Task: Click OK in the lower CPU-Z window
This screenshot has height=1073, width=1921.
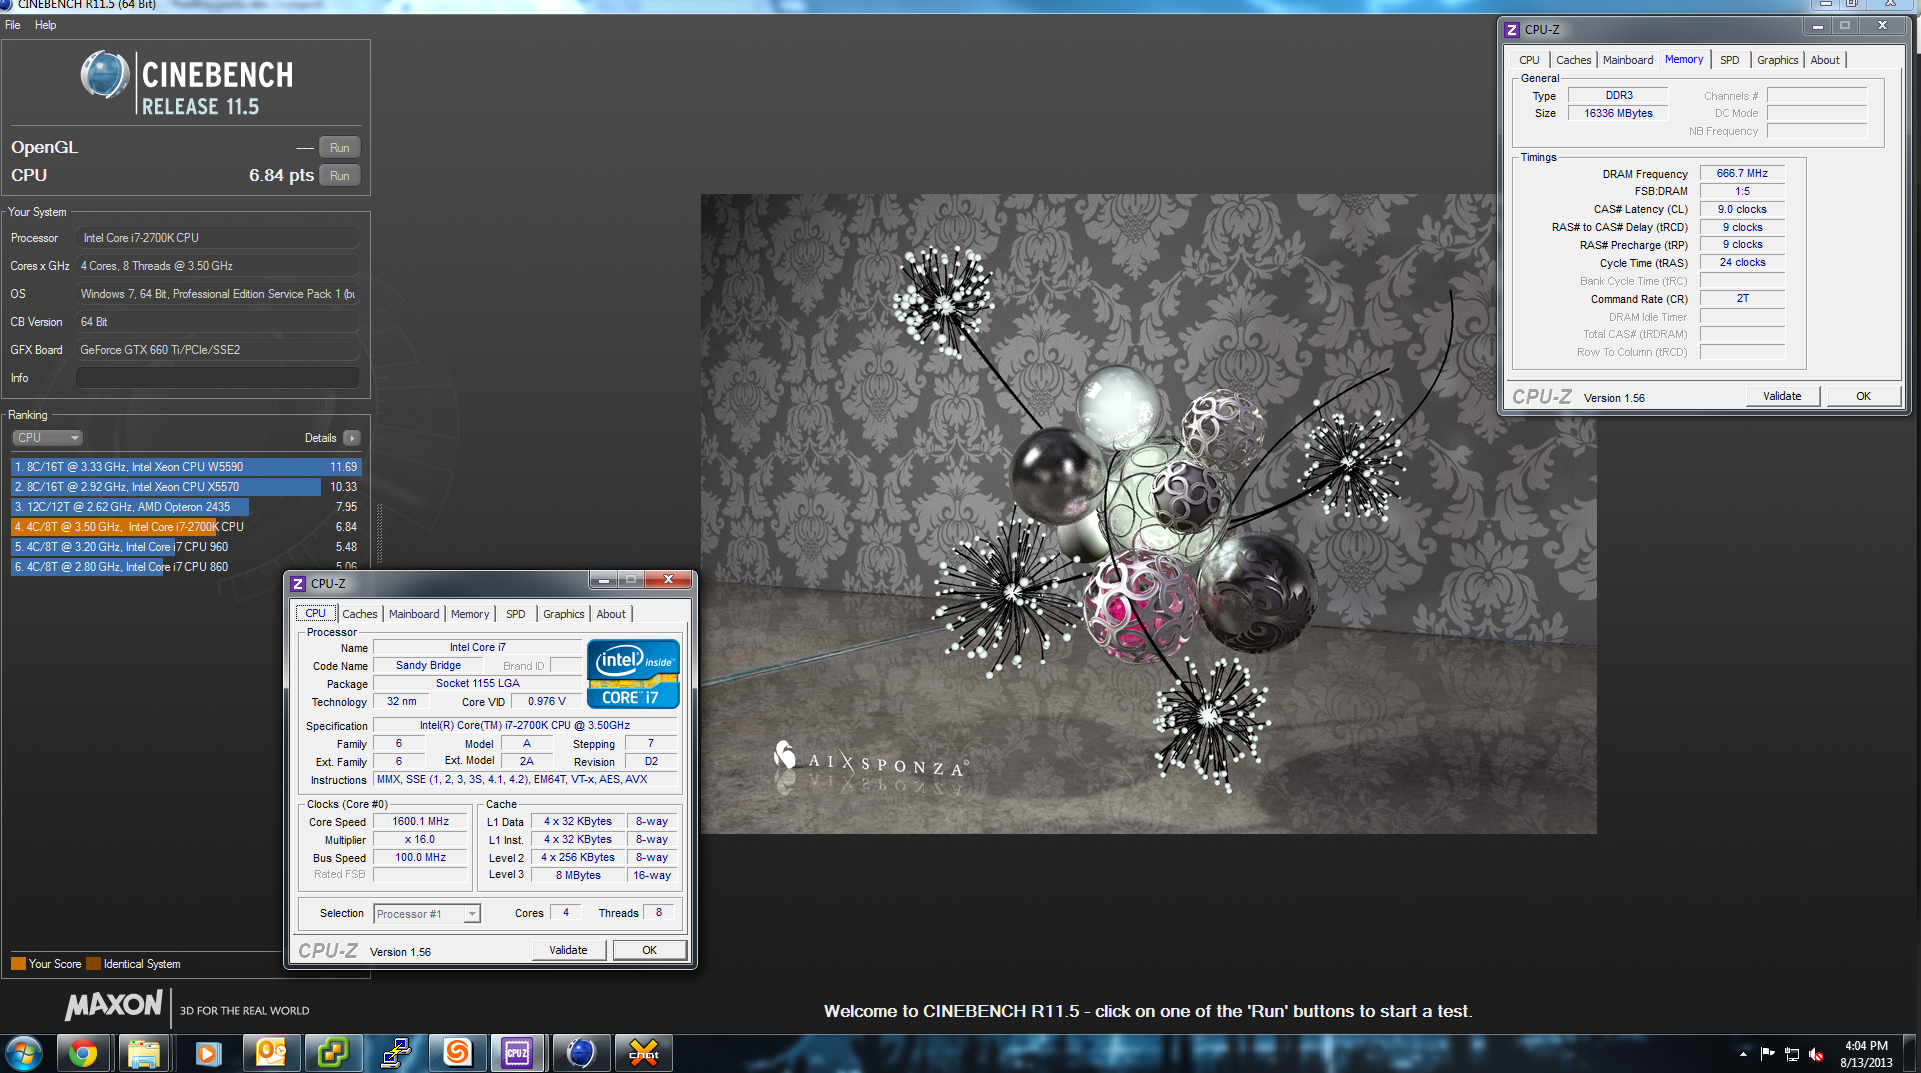Action: [650, 950]
